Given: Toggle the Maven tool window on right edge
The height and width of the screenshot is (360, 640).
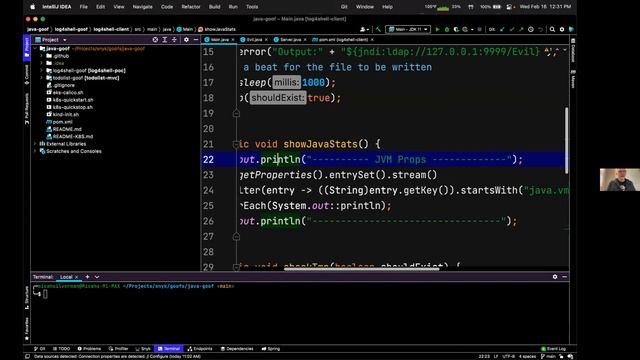Looking at the screenshot, I should pyautogui.click(x=573, y=79).
